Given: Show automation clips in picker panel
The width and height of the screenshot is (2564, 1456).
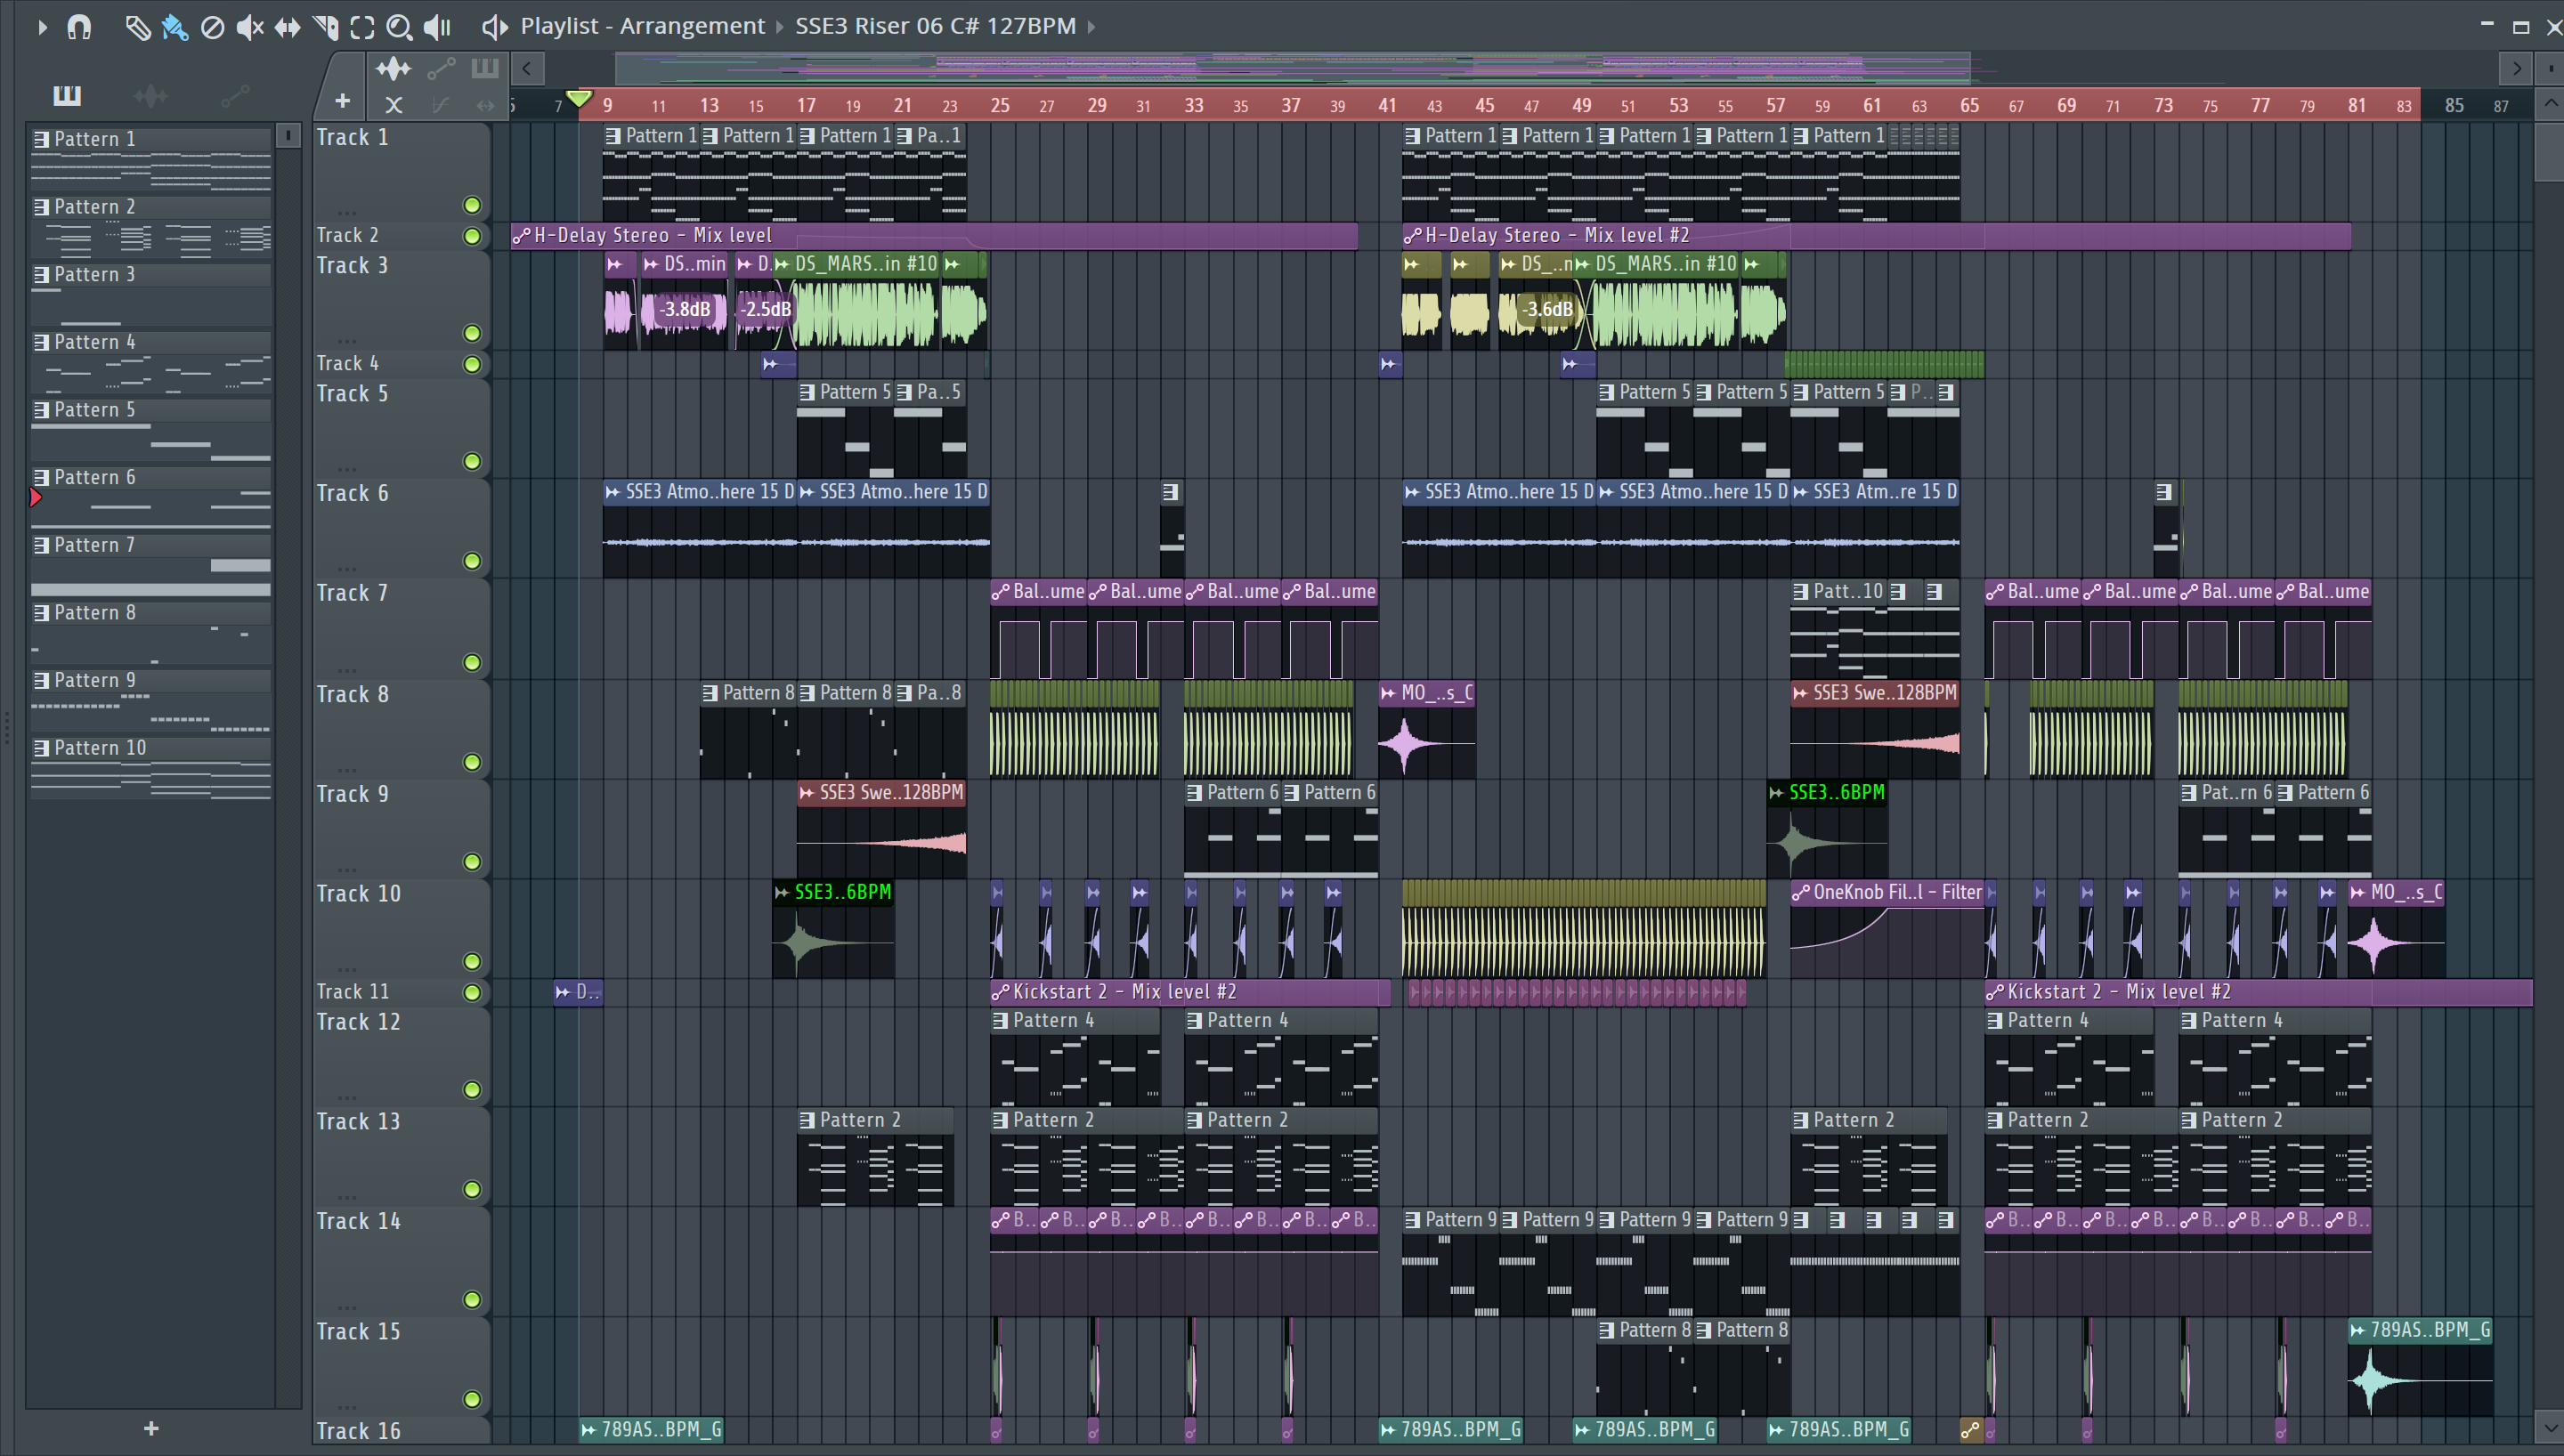Looking at the screenshot, I should 235,95.
